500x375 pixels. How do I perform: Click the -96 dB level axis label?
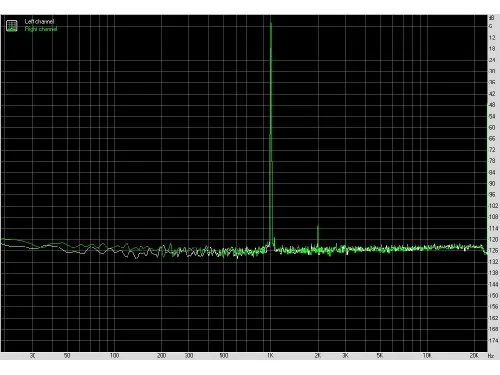492,194
